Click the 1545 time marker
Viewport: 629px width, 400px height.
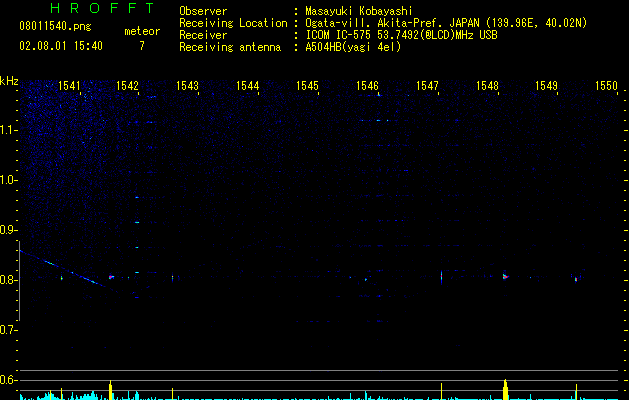[x=307, y=86]
